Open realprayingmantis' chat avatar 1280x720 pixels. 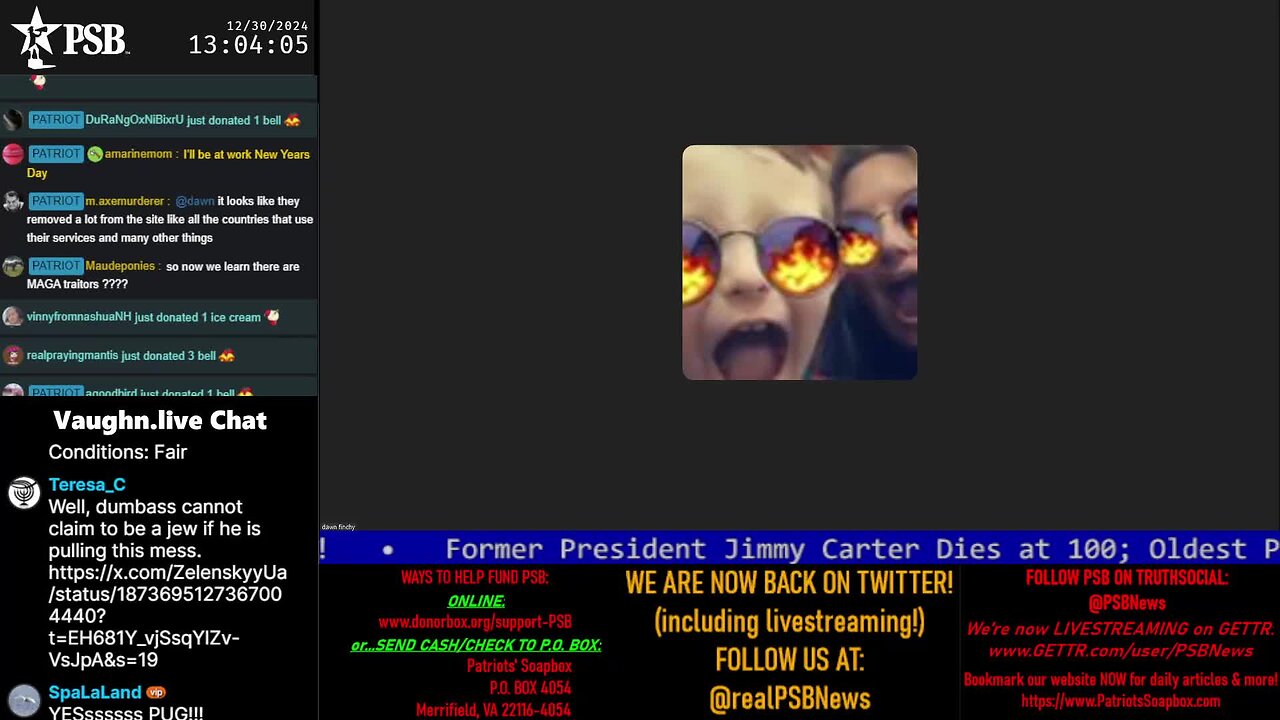(13, 355)
